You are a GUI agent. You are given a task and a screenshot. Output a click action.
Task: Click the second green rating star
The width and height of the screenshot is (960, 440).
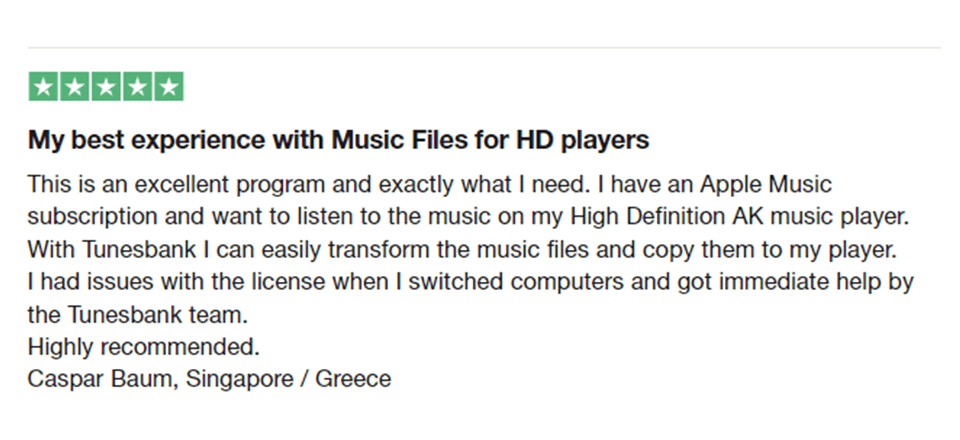click(x=74, y=87)
